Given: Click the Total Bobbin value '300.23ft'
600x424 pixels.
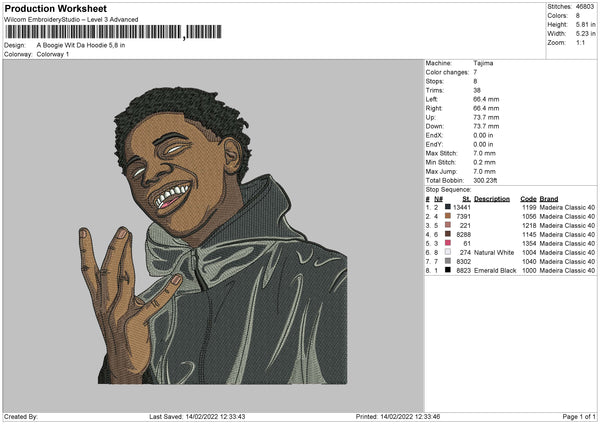Looking at the screenshot, I should click(485, 180).
